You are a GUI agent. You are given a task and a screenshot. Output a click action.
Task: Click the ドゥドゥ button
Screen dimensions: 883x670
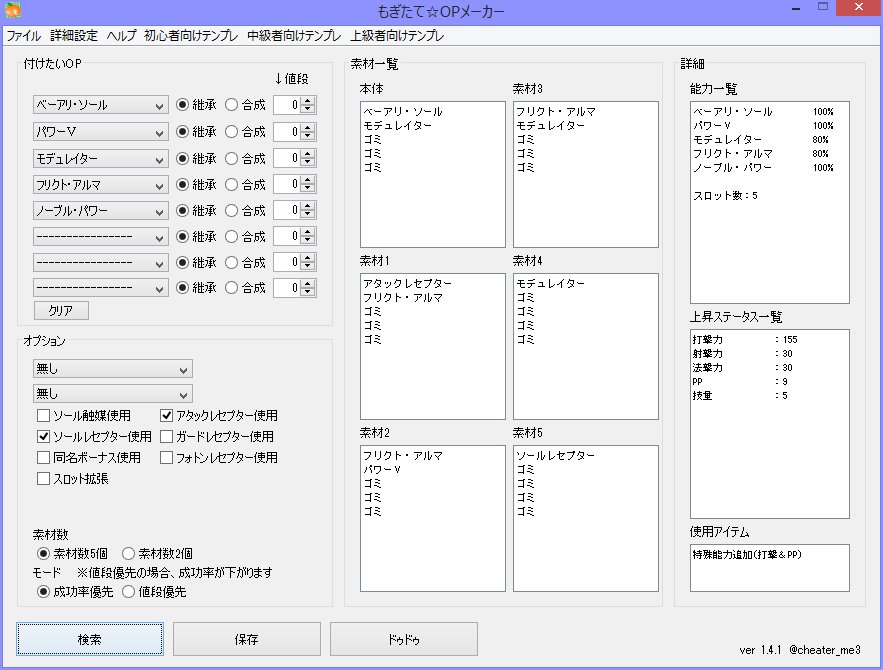click(404, 639)
